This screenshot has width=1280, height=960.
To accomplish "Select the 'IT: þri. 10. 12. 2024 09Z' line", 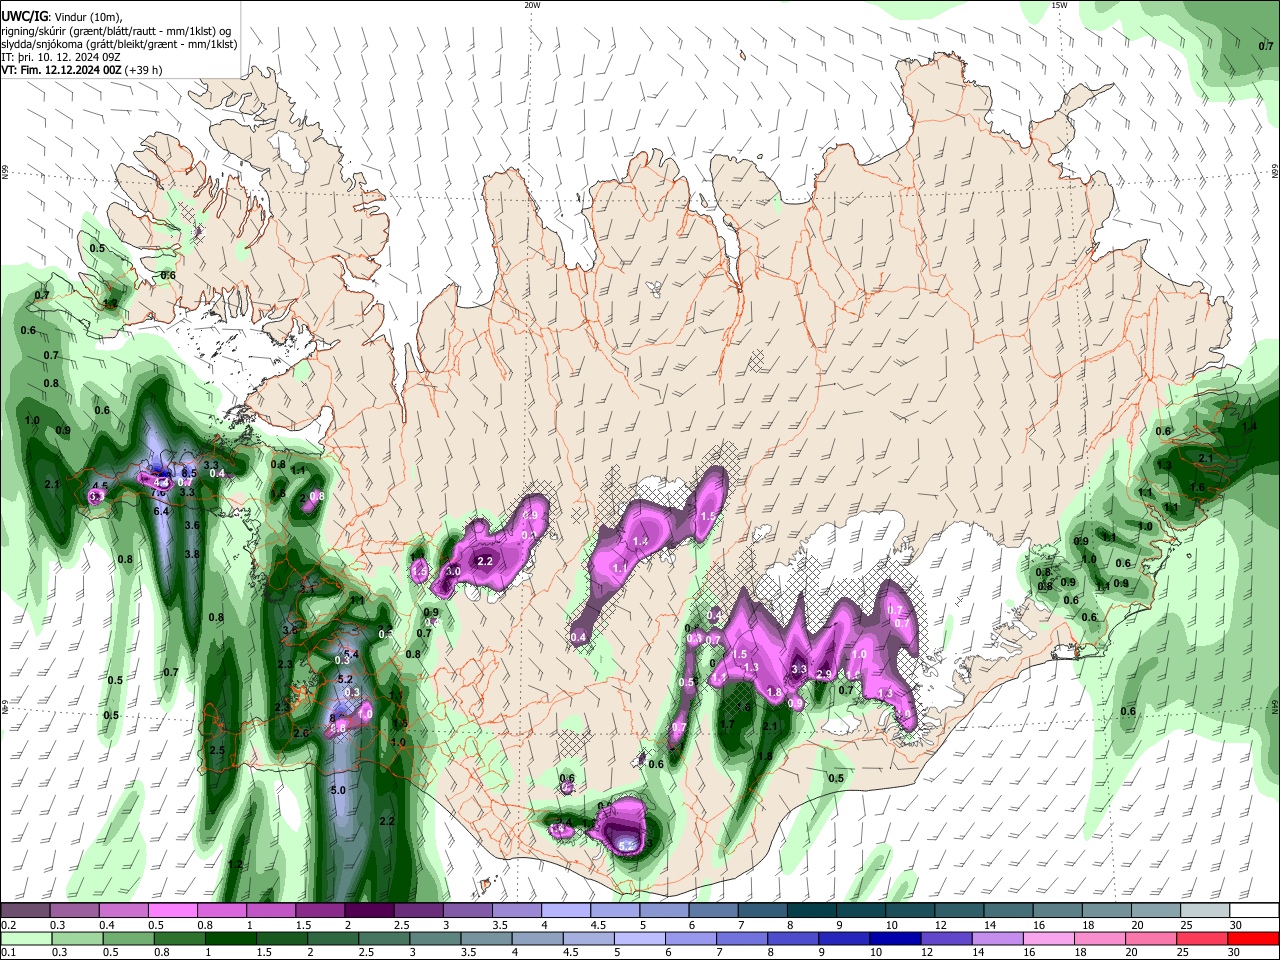I will tap(63, 58).
